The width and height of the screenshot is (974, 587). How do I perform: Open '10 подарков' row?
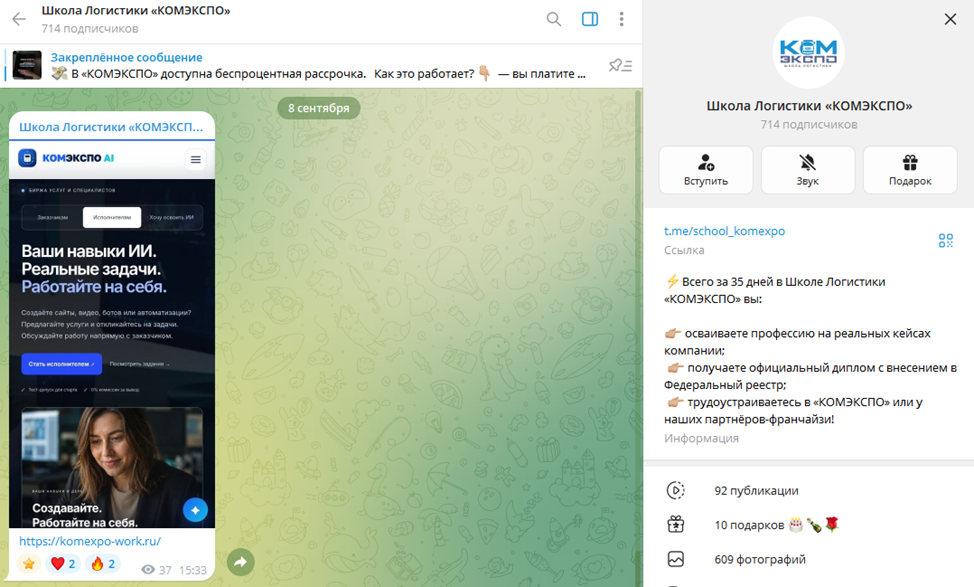coord(808,525)
